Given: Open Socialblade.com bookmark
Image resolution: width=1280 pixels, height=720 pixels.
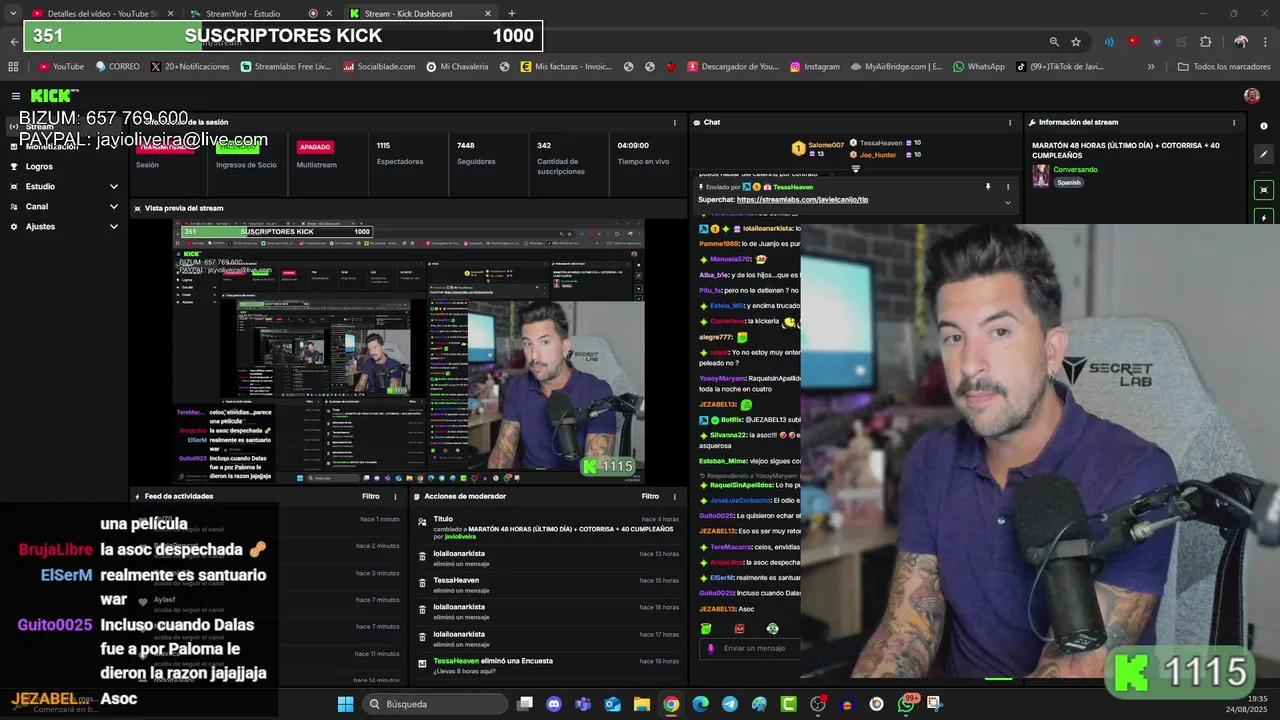Looking at the screenshot, I should point(379,67).
